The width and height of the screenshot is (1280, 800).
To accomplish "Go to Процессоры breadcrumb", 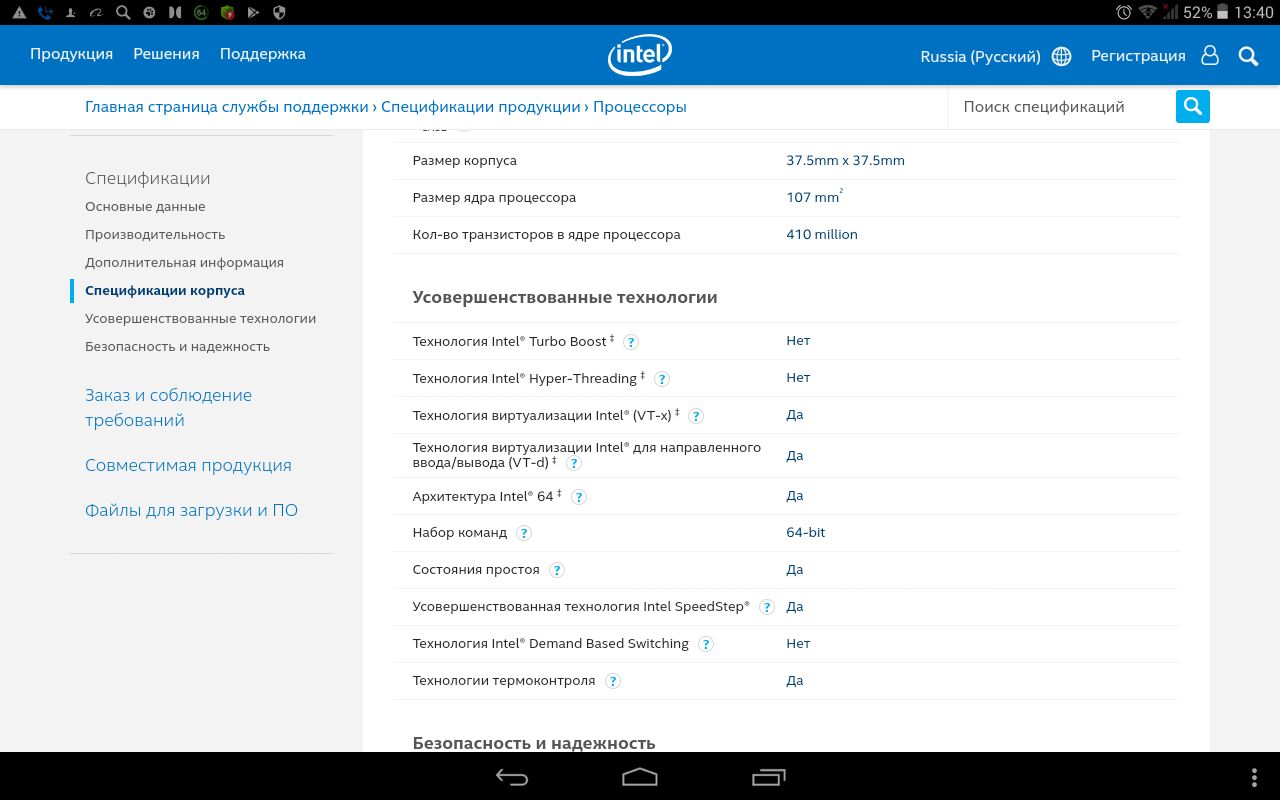I will tap(640, 106).
